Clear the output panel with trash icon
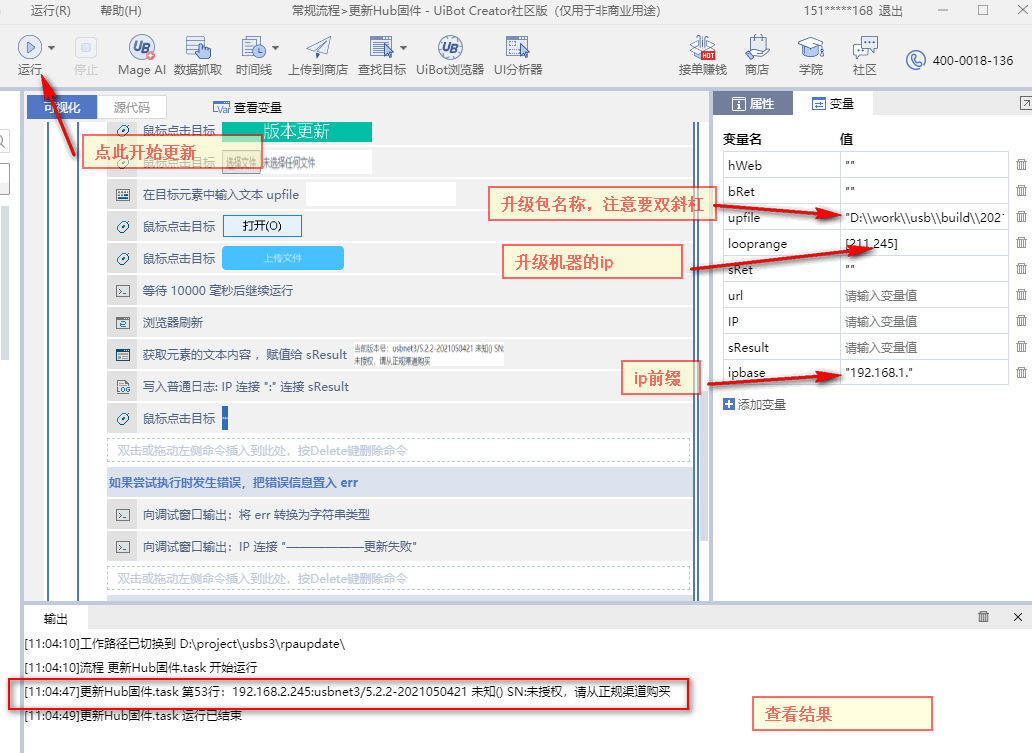 (983, 617)
